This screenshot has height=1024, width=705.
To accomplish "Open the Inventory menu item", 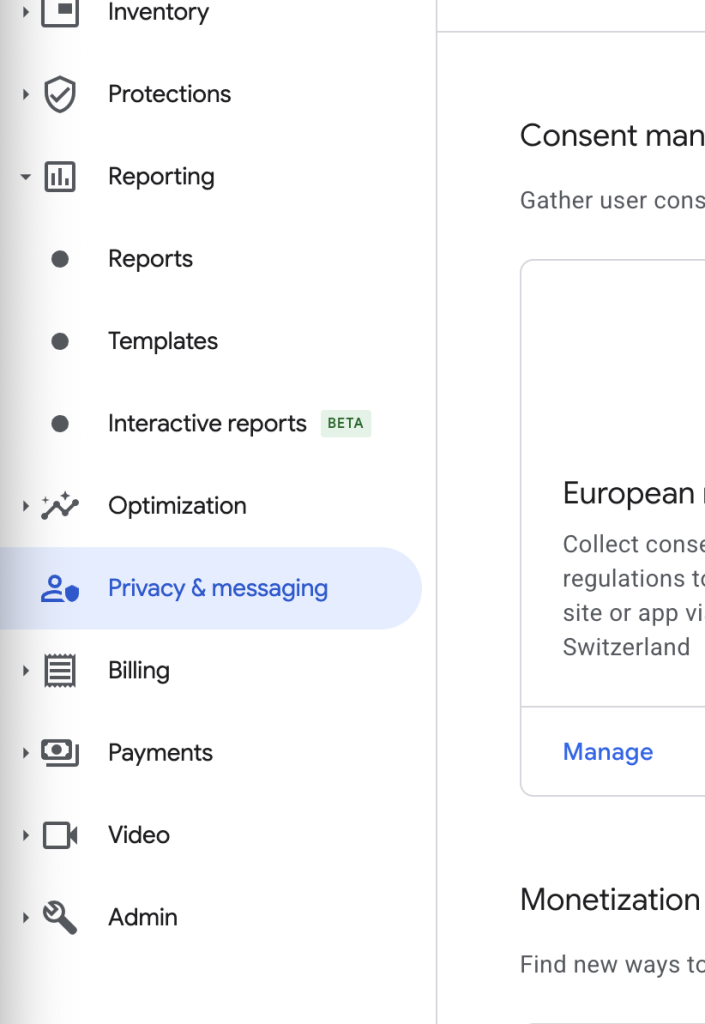I will point(159,12).
